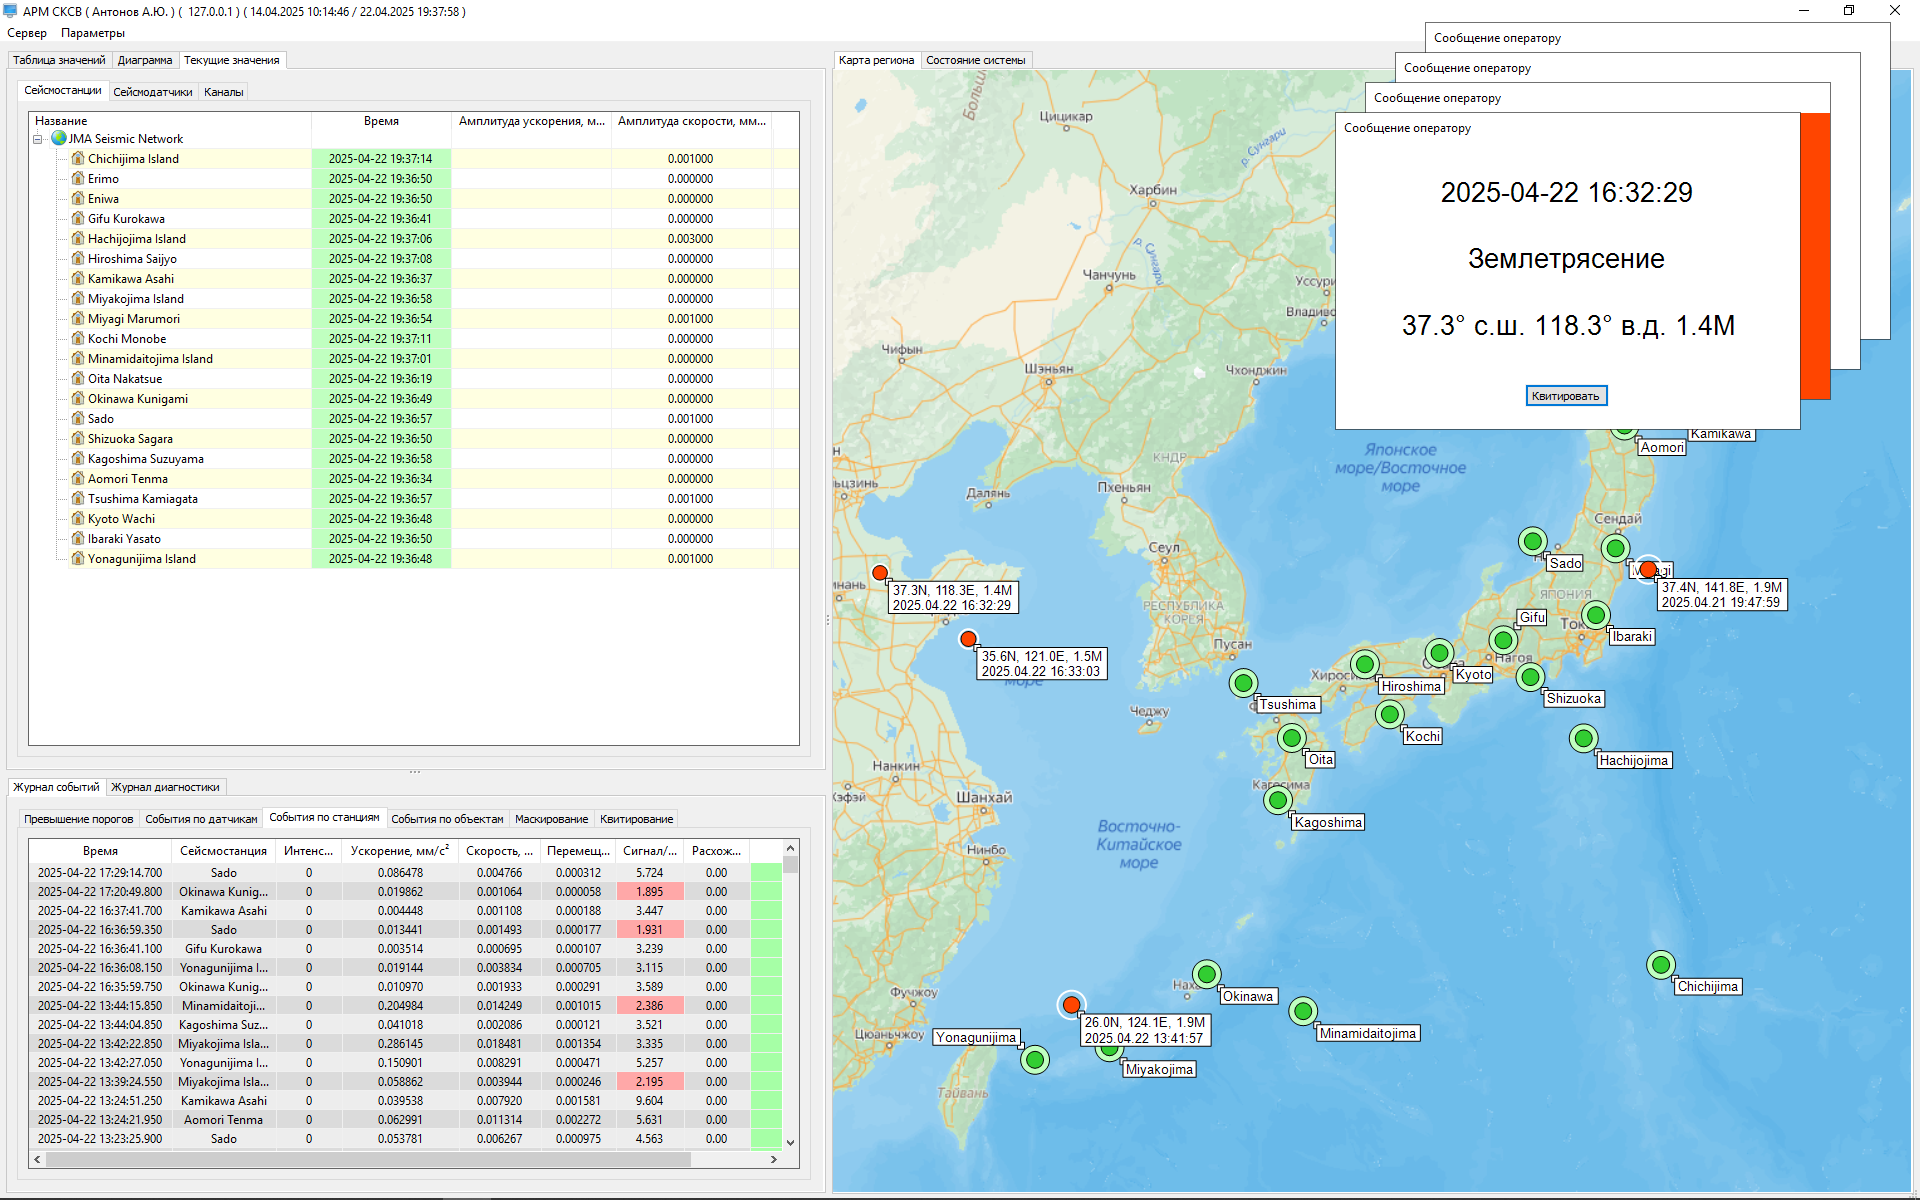Click the red earthquake marker 37.3N 118.3E
The width and height of the screenshot is (1920, 1200).
880,573
